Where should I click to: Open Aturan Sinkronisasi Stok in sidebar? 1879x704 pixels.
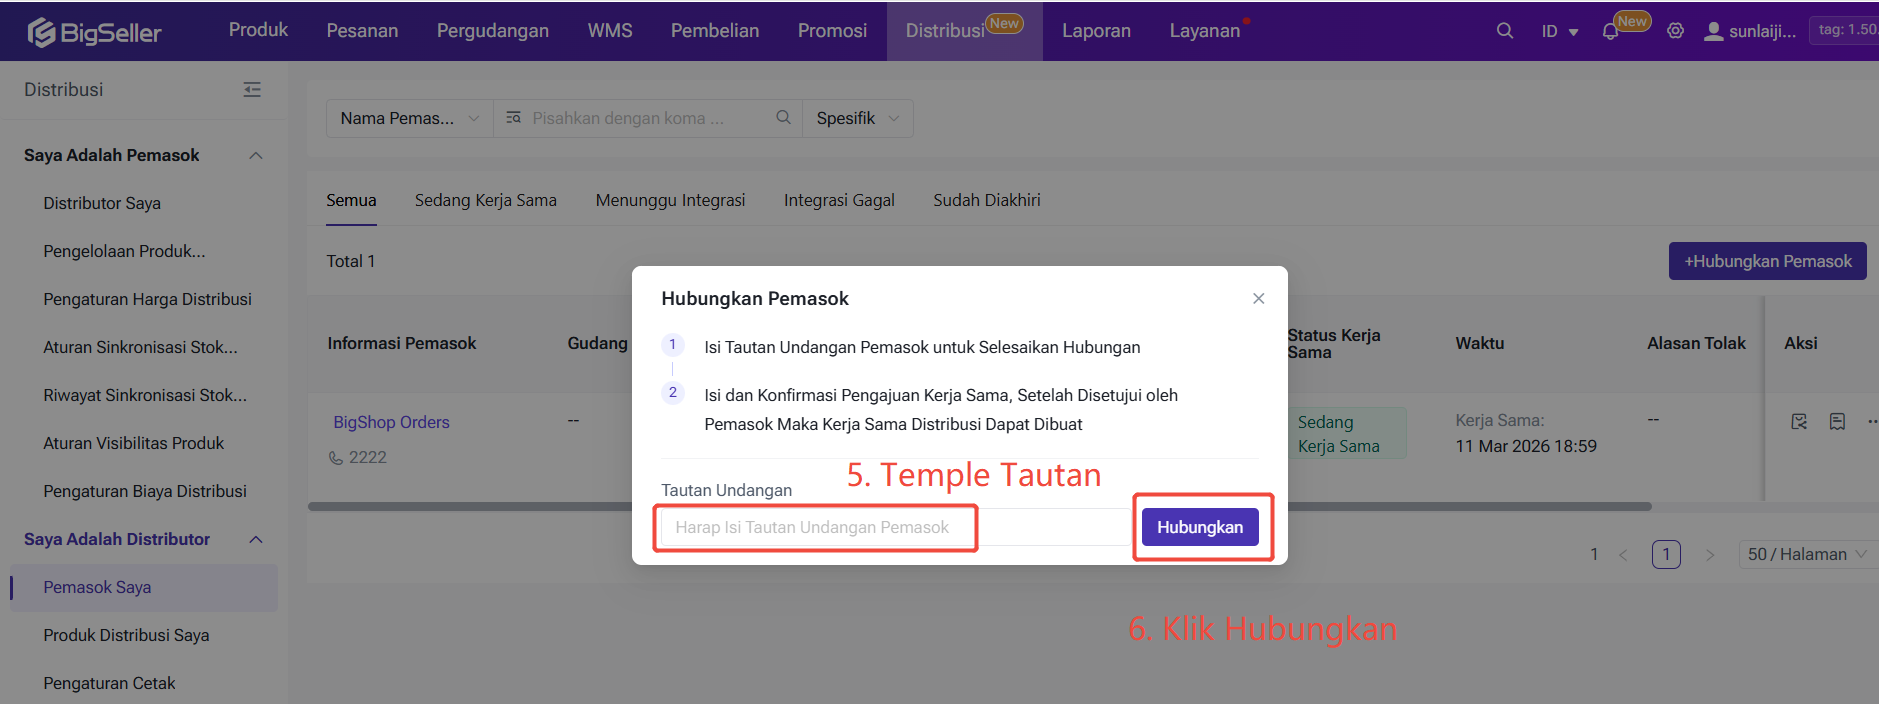click(x=140, y=347)
